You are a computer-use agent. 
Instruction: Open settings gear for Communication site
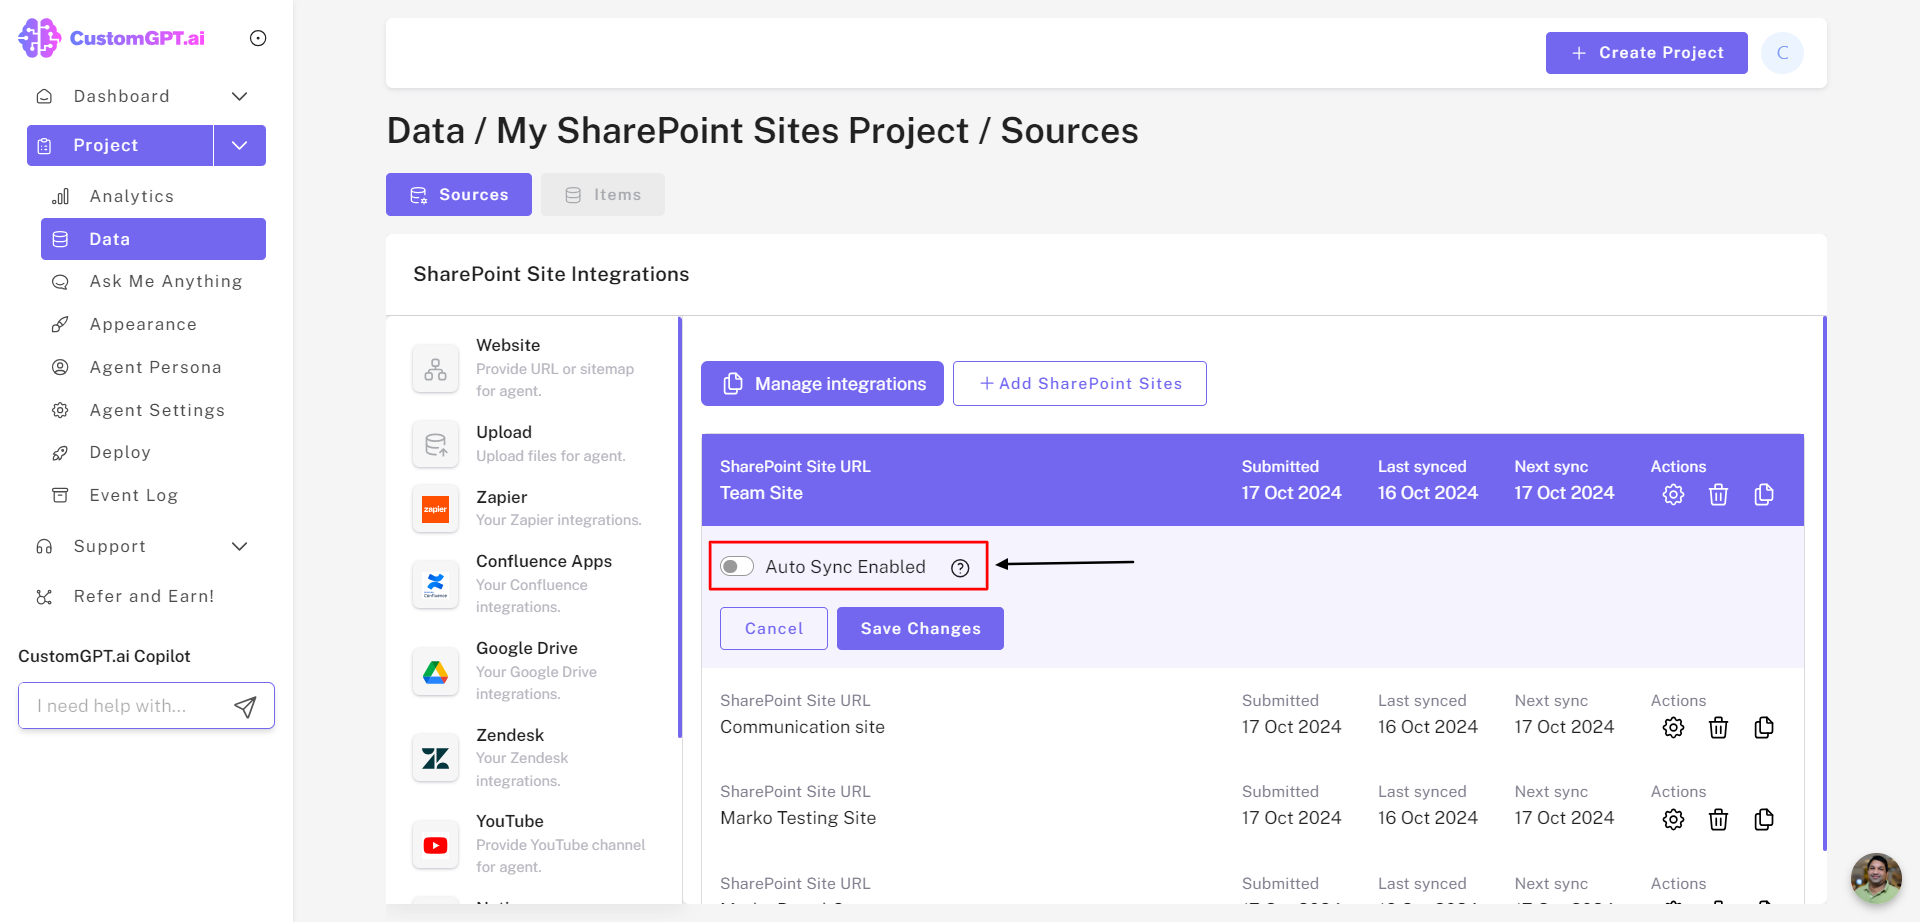click(1673, 728)
